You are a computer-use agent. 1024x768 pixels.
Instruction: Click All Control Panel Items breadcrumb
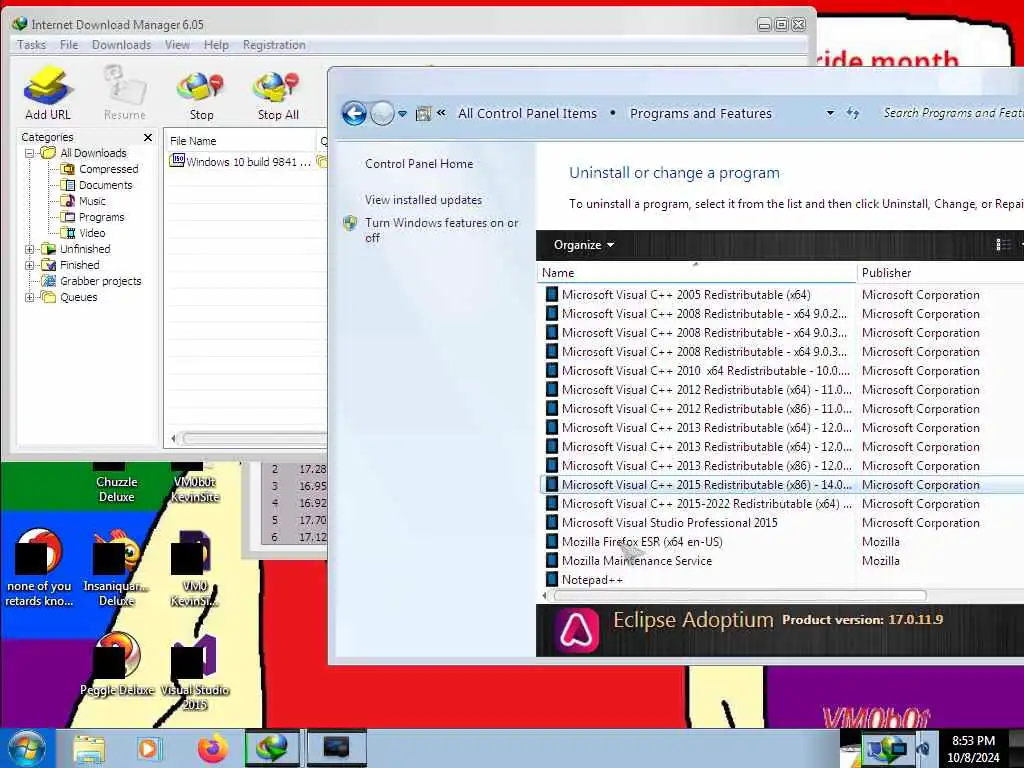click(527, 114)
